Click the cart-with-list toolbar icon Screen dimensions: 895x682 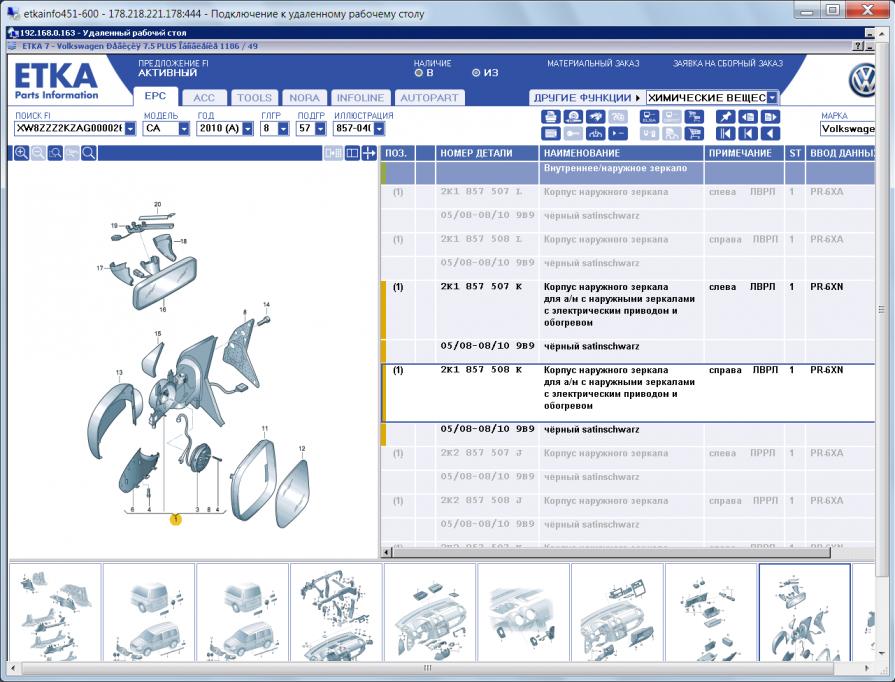tap(694, 117)
